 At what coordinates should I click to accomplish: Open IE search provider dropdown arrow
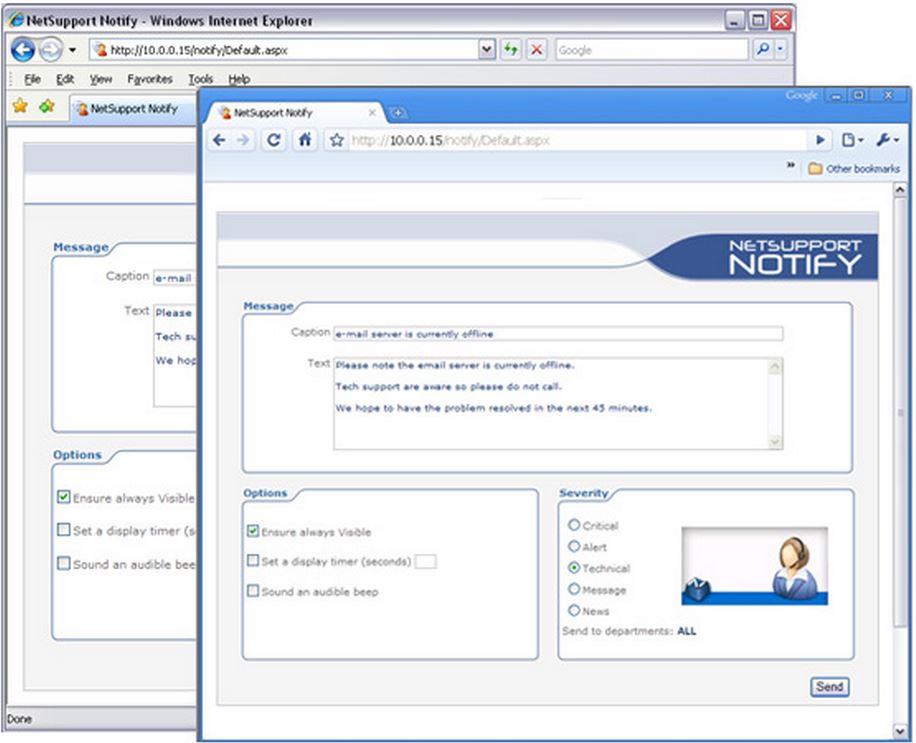[780, 50]
